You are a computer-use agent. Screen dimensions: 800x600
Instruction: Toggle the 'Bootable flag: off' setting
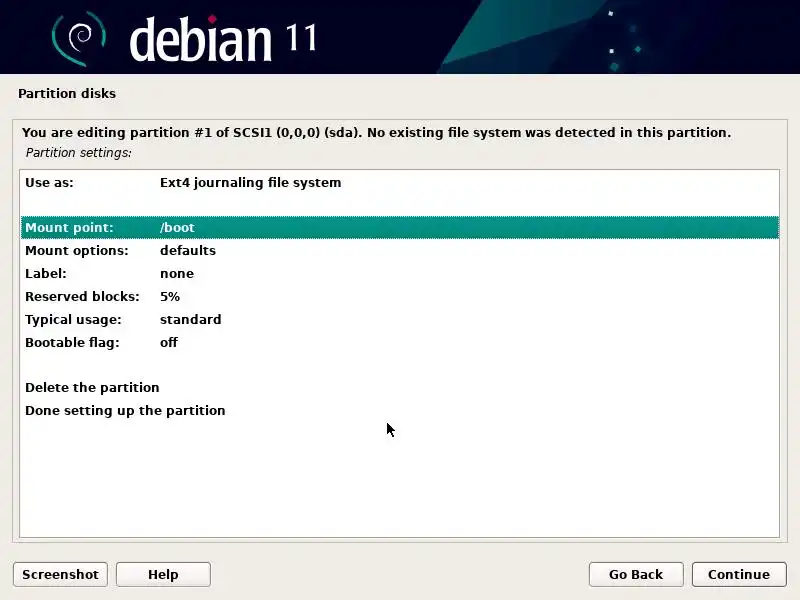399,342
